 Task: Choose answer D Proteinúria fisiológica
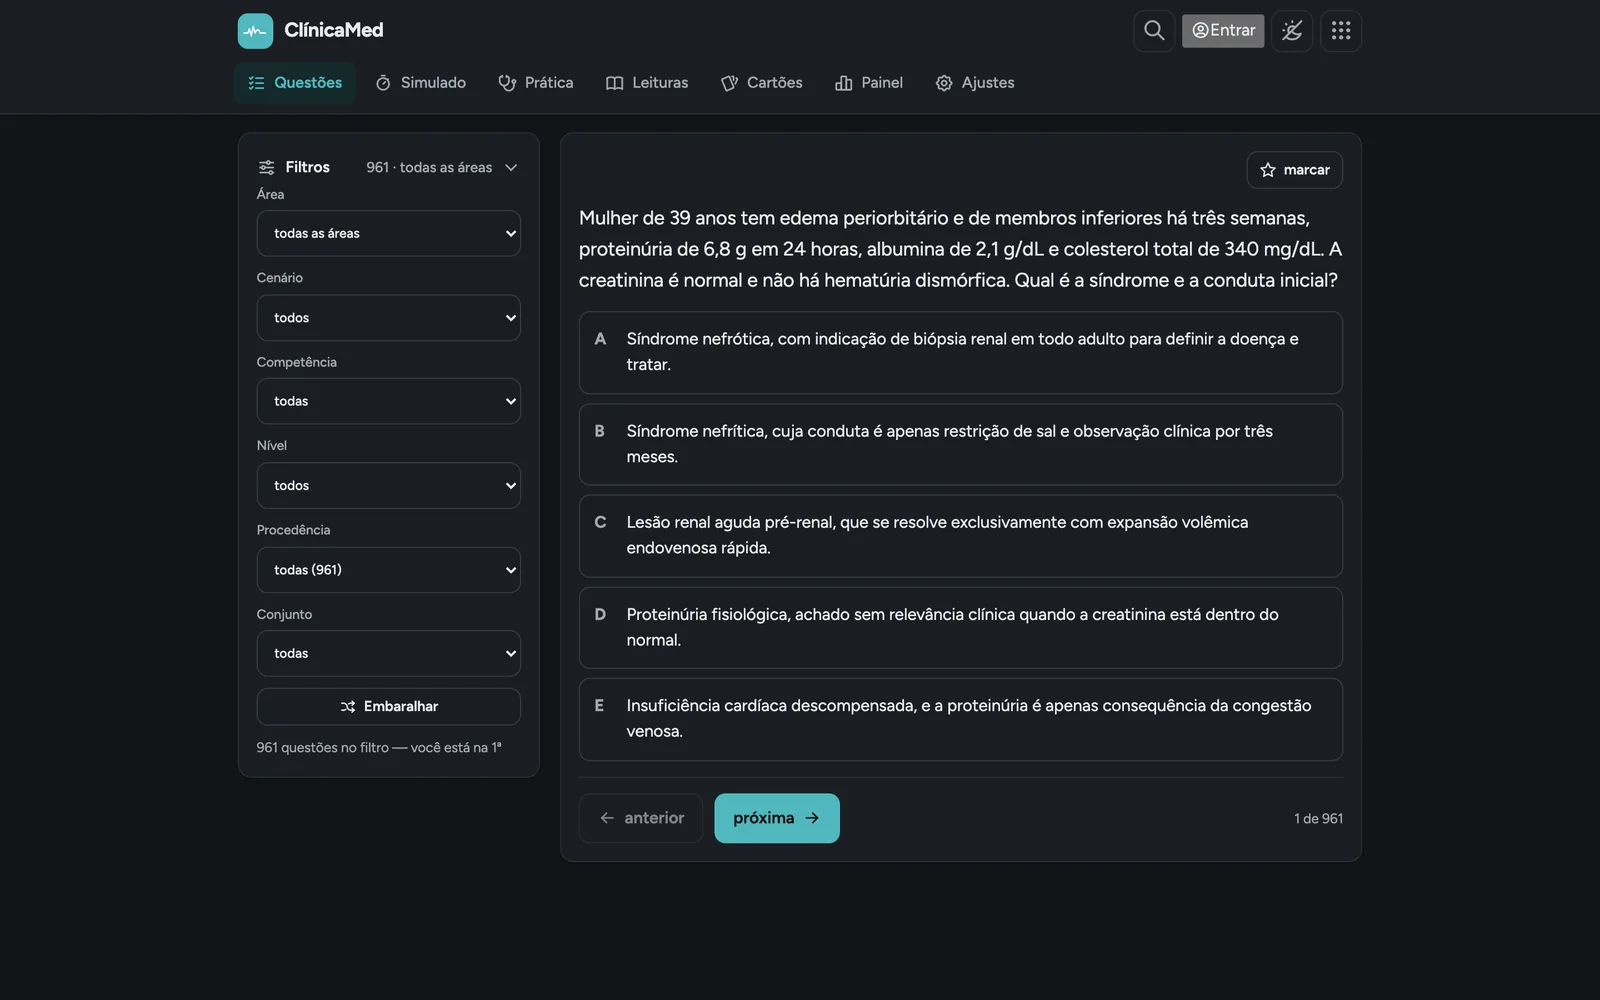pos(961,627)
